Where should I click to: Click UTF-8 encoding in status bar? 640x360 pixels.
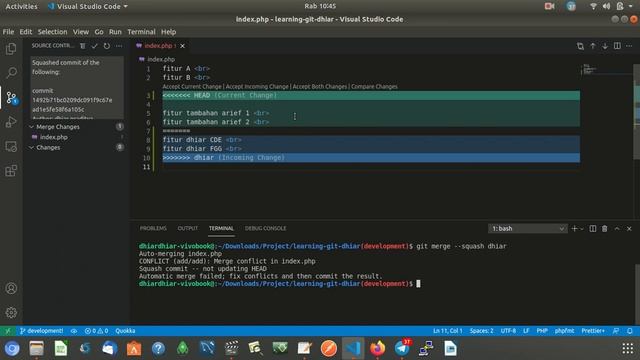coord(508,331)
